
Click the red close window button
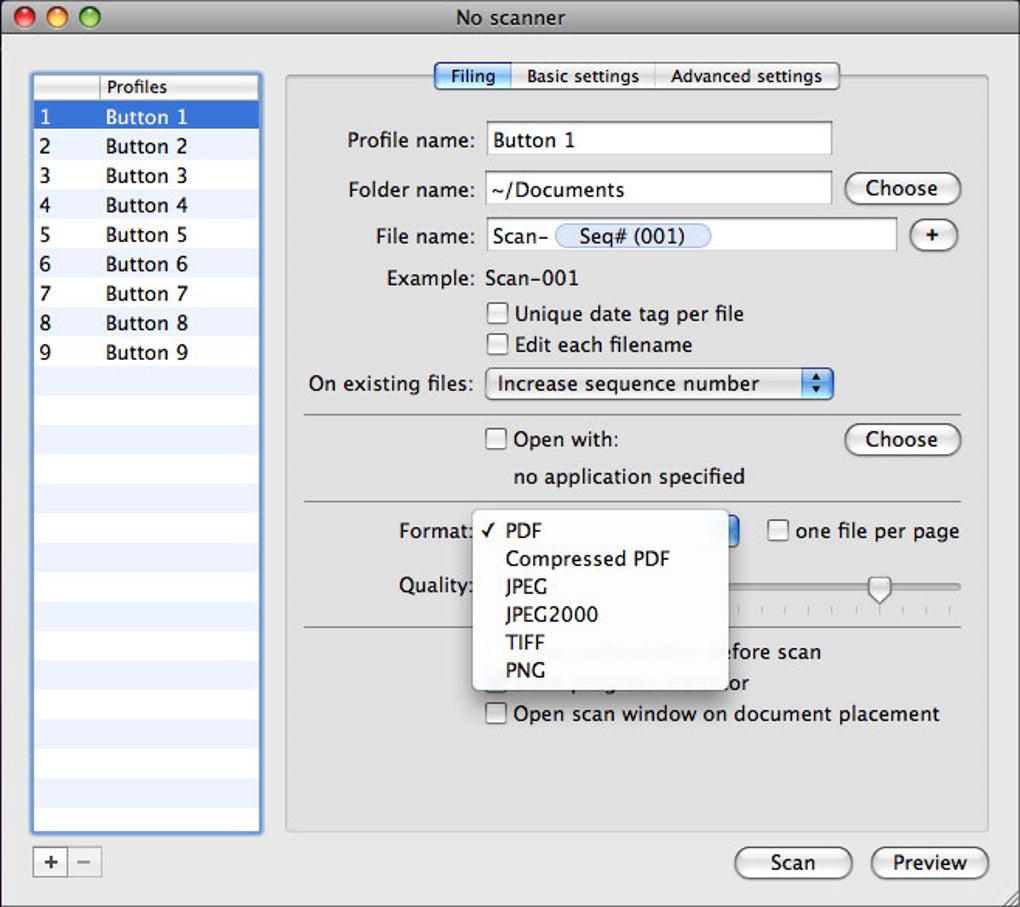pyautogui.click(x=24, y=17)
